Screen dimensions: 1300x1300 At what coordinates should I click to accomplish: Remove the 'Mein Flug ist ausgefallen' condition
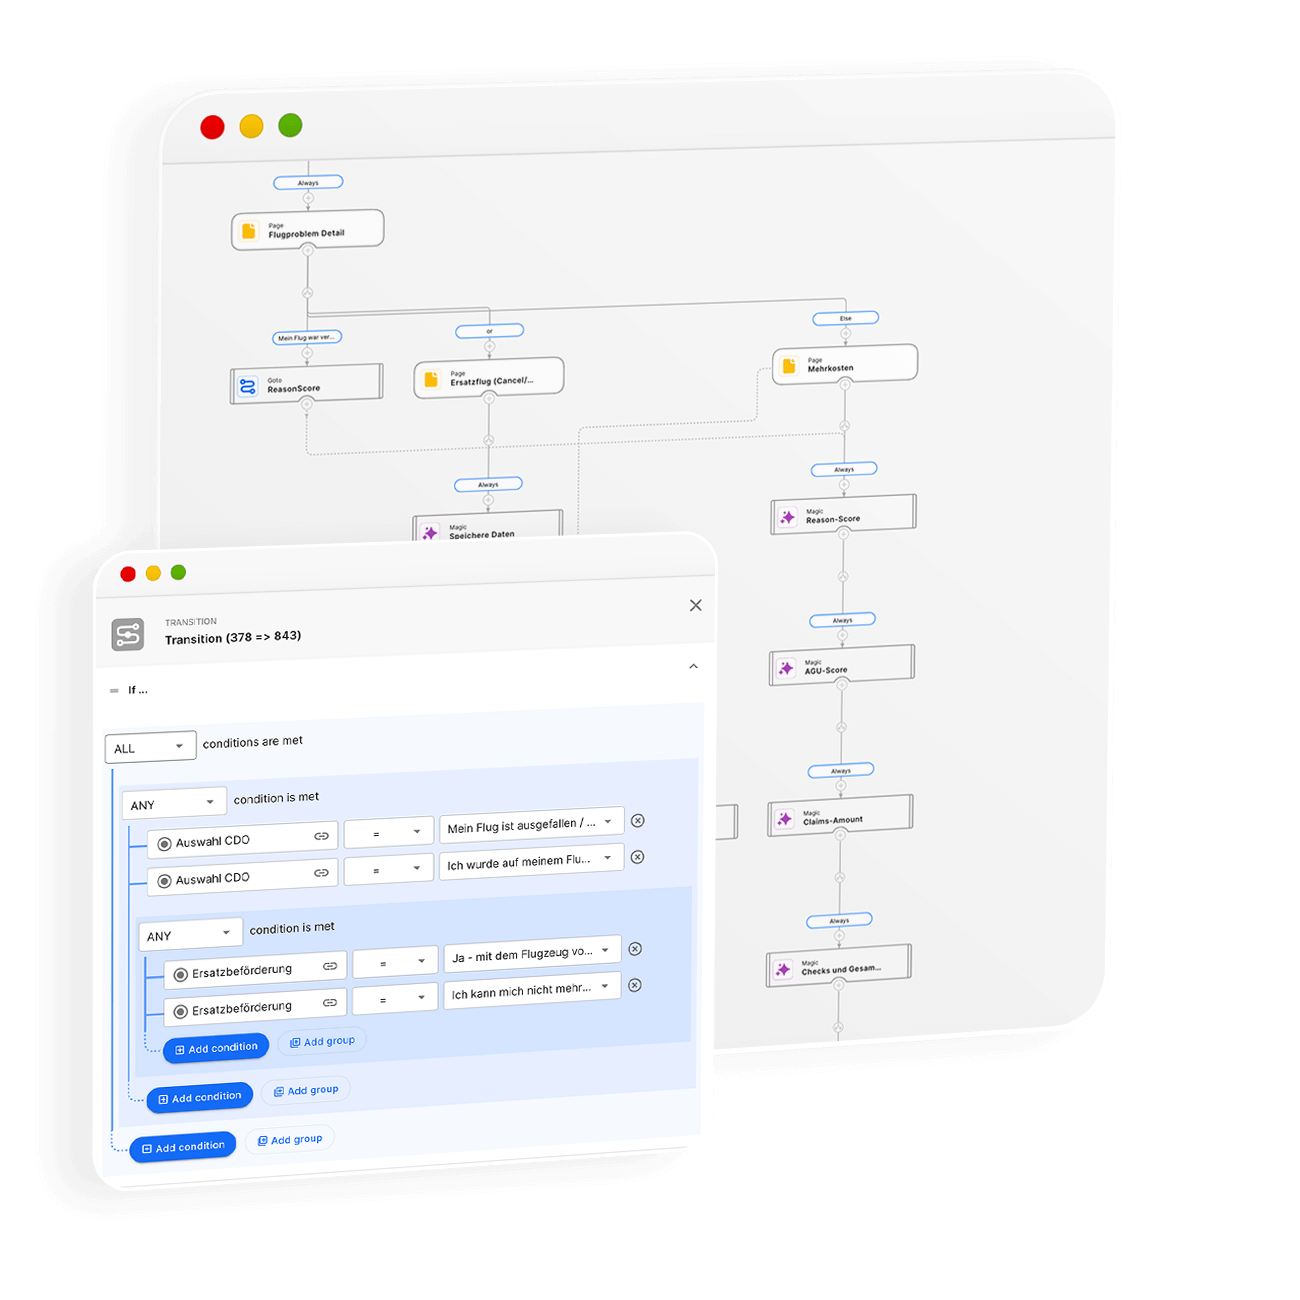click(x=638, y=821)
